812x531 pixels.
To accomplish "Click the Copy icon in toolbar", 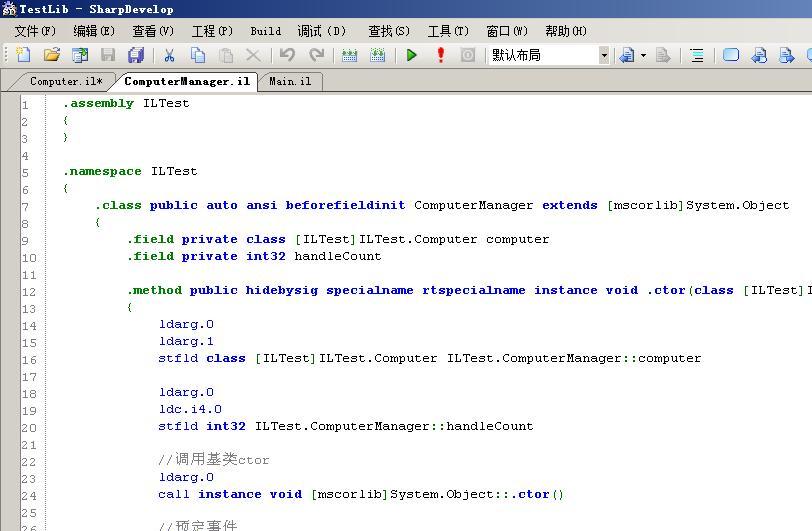I will click(x=198, y=54).
